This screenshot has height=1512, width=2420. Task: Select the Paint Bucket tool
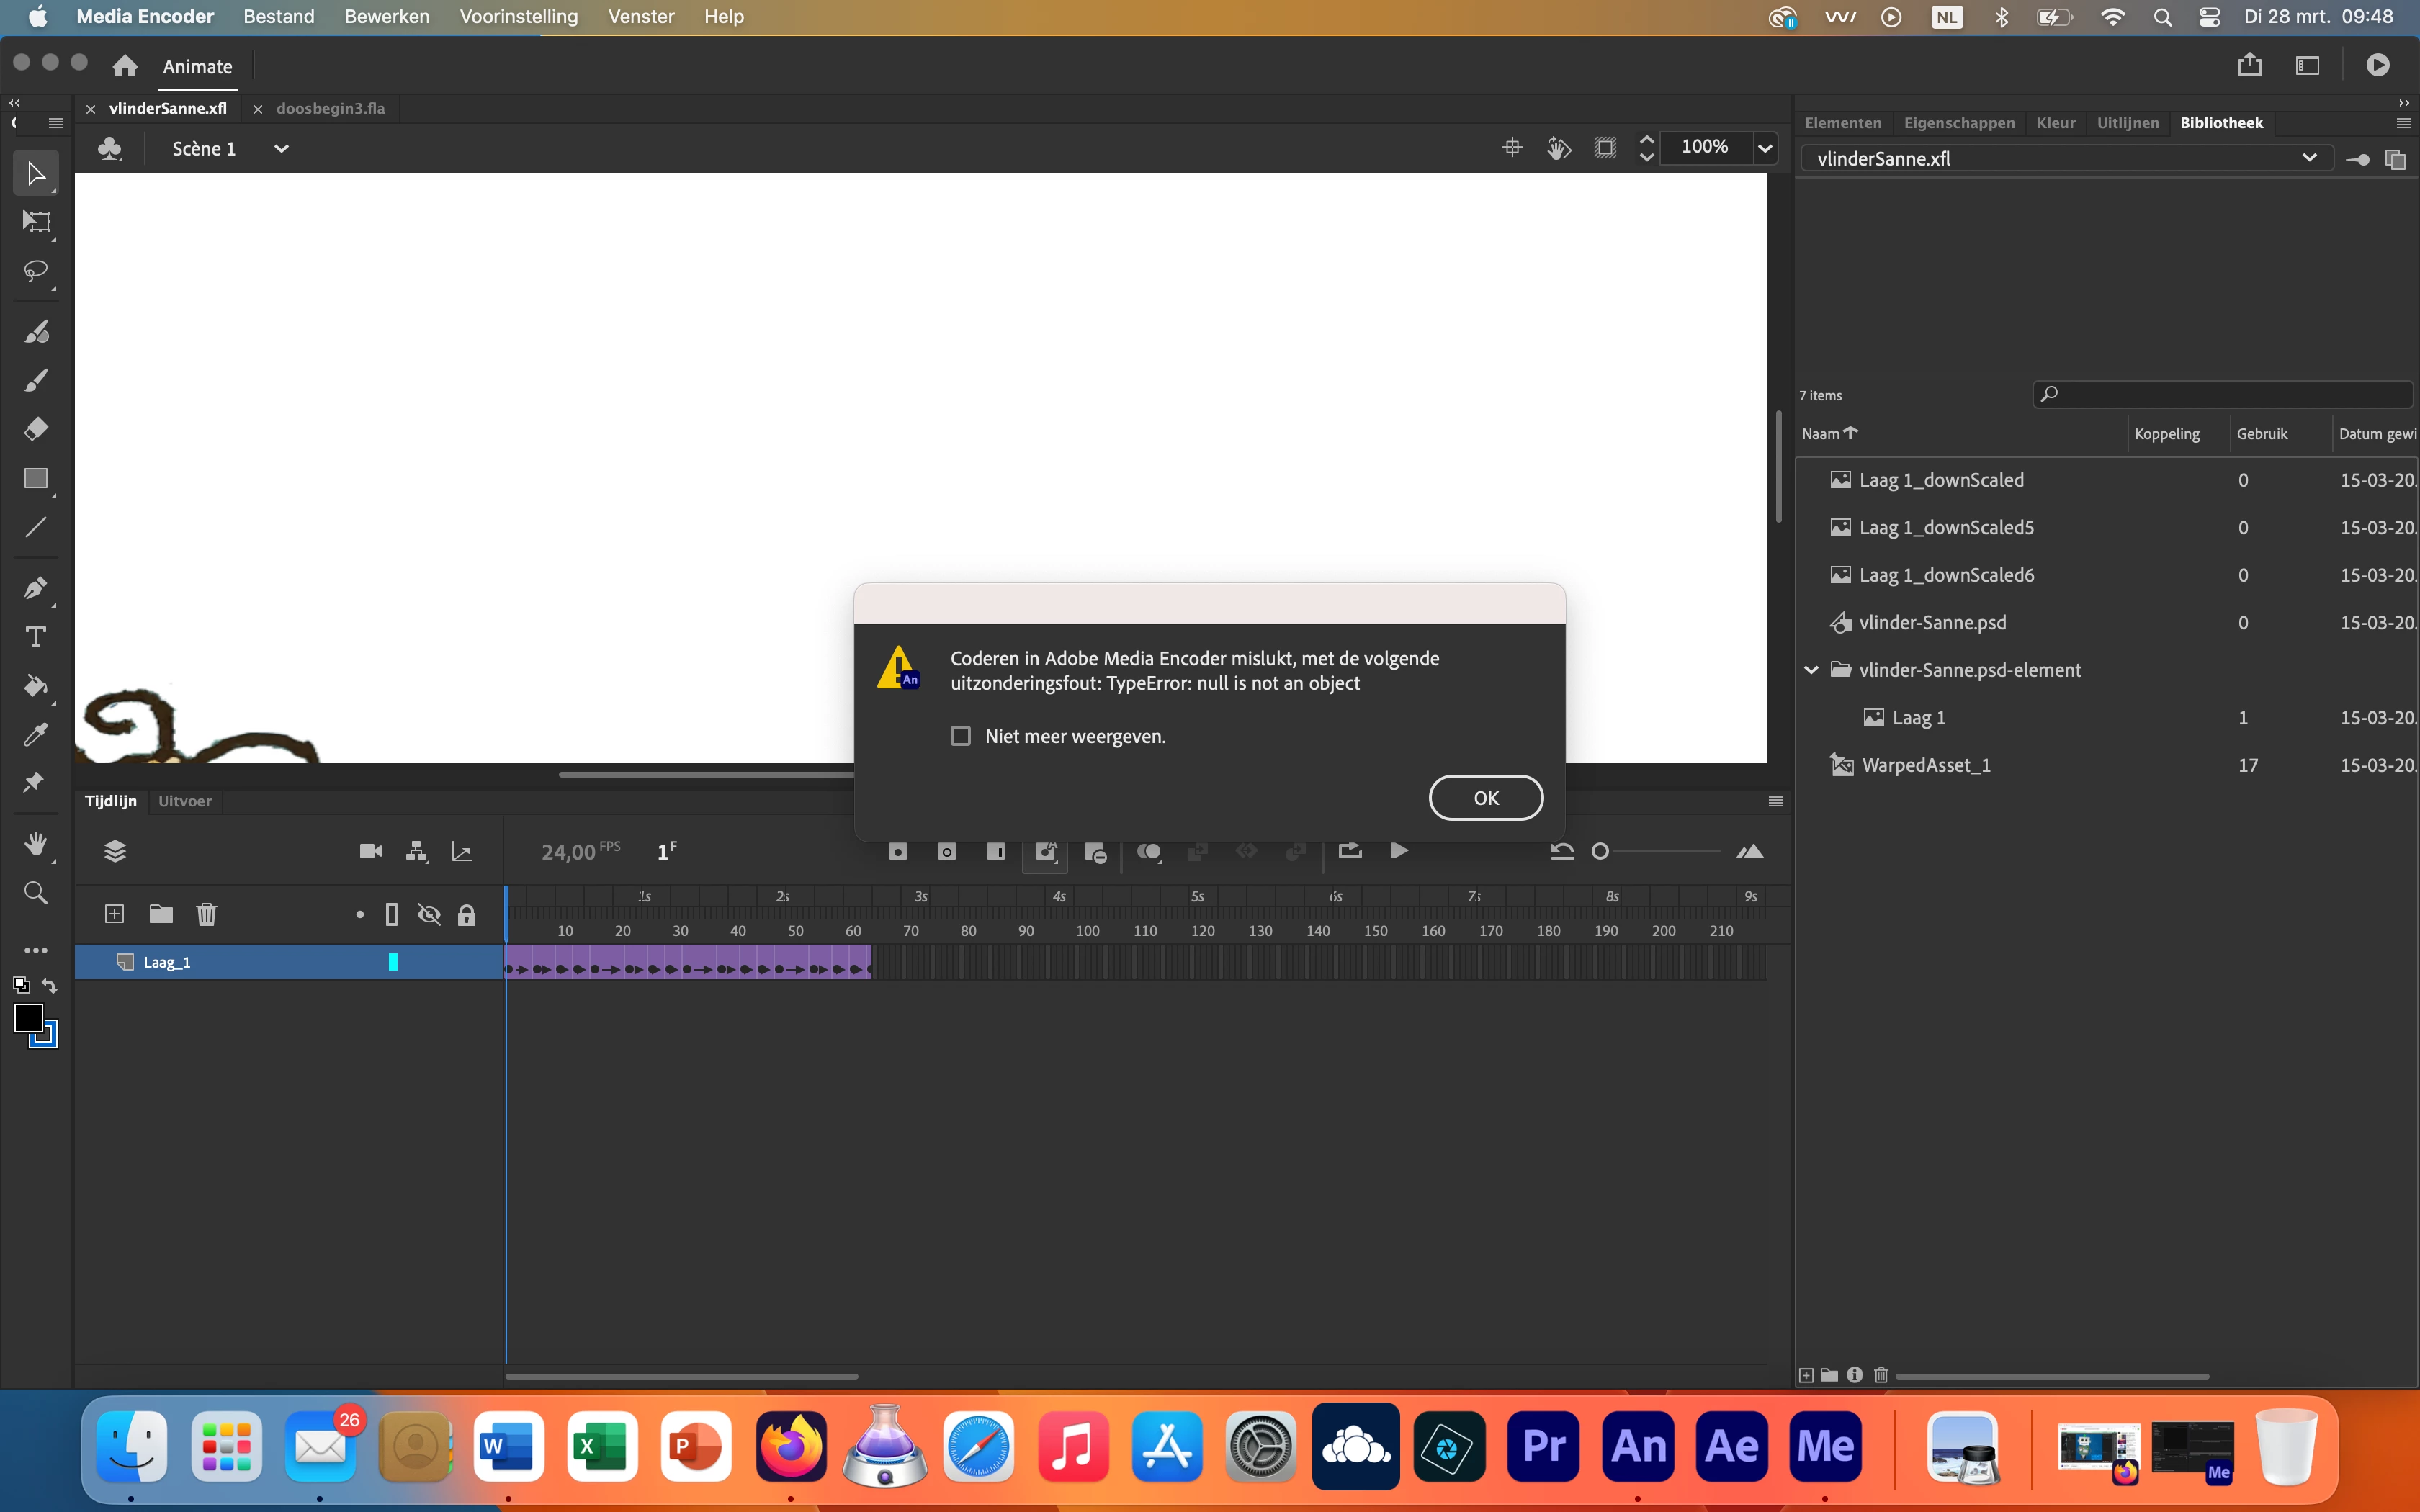coord(36,686)
